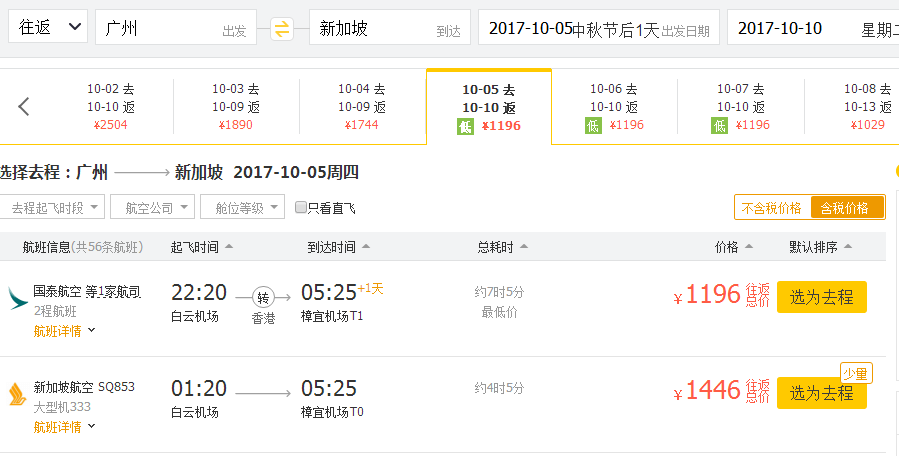Expand 航班详情 for Cathay Pacific flight
The width and height of the screenshot is (899, 456).
tap(64, 331)
